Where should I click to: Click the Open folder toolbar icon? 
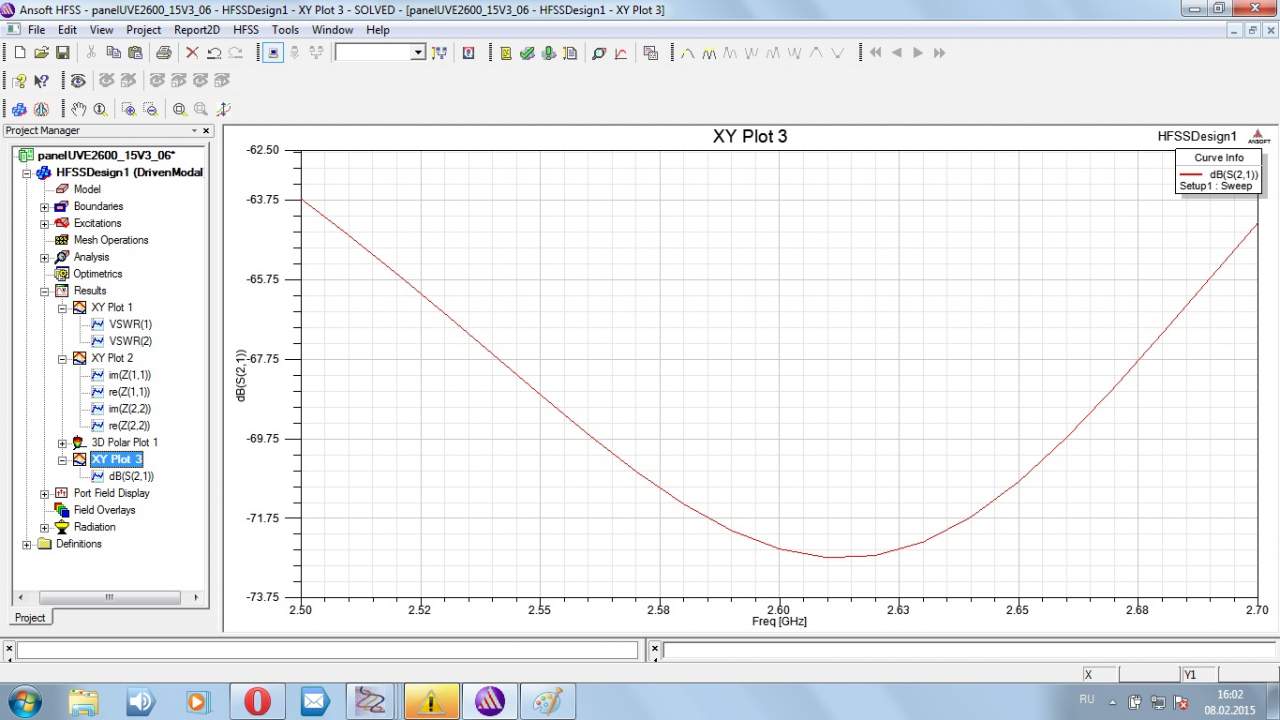coord(41,53)
